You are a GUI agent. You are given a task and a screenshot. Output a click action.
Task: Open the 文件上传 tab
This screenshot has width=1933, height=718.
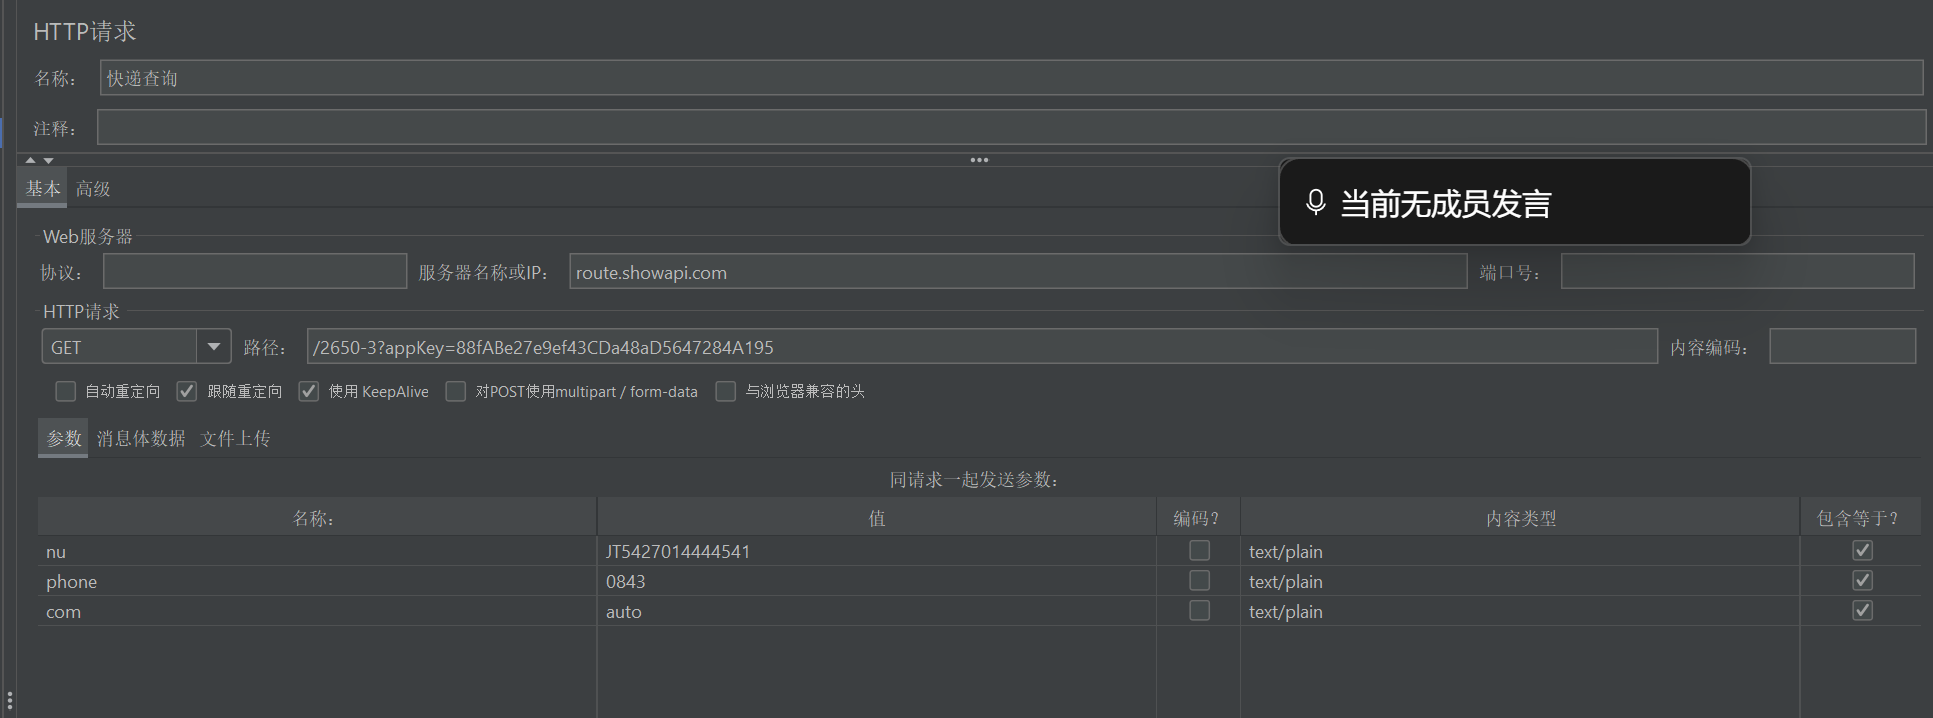pyautogui.click(x=235, y=438)
